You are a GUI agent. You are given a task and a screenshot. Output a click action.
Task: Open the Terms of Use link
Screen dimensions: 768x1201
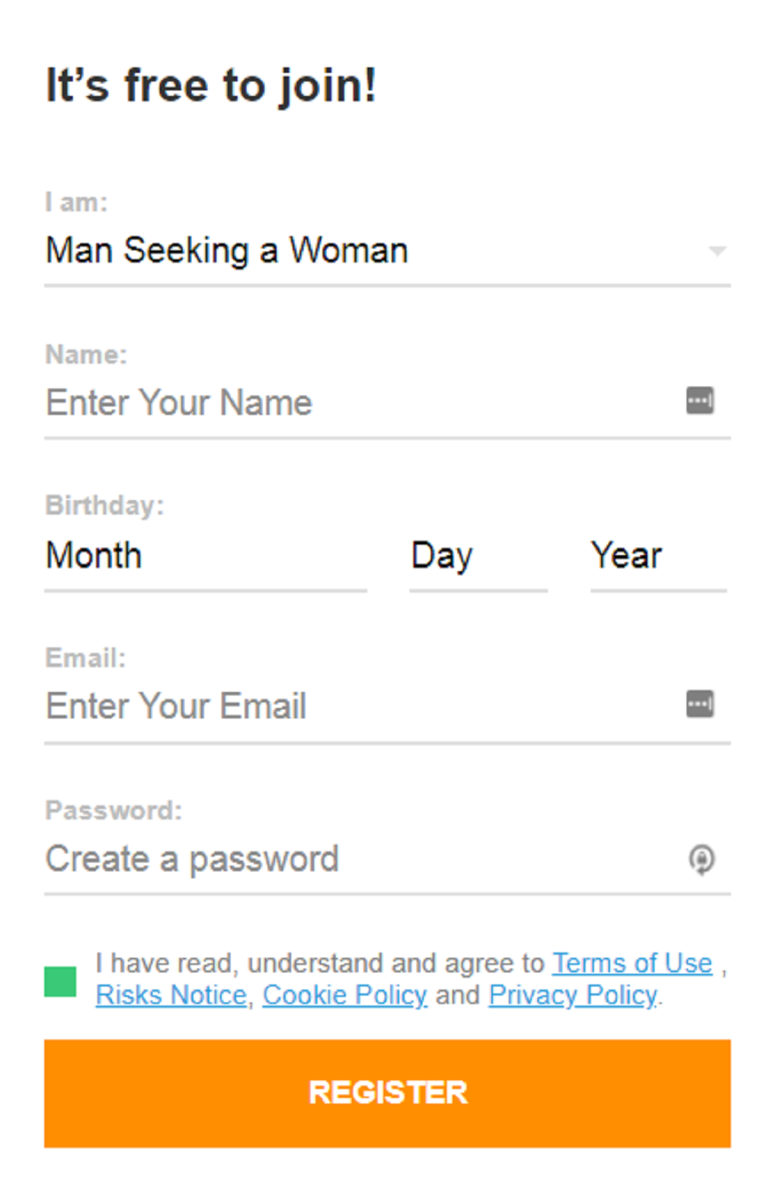631,963
